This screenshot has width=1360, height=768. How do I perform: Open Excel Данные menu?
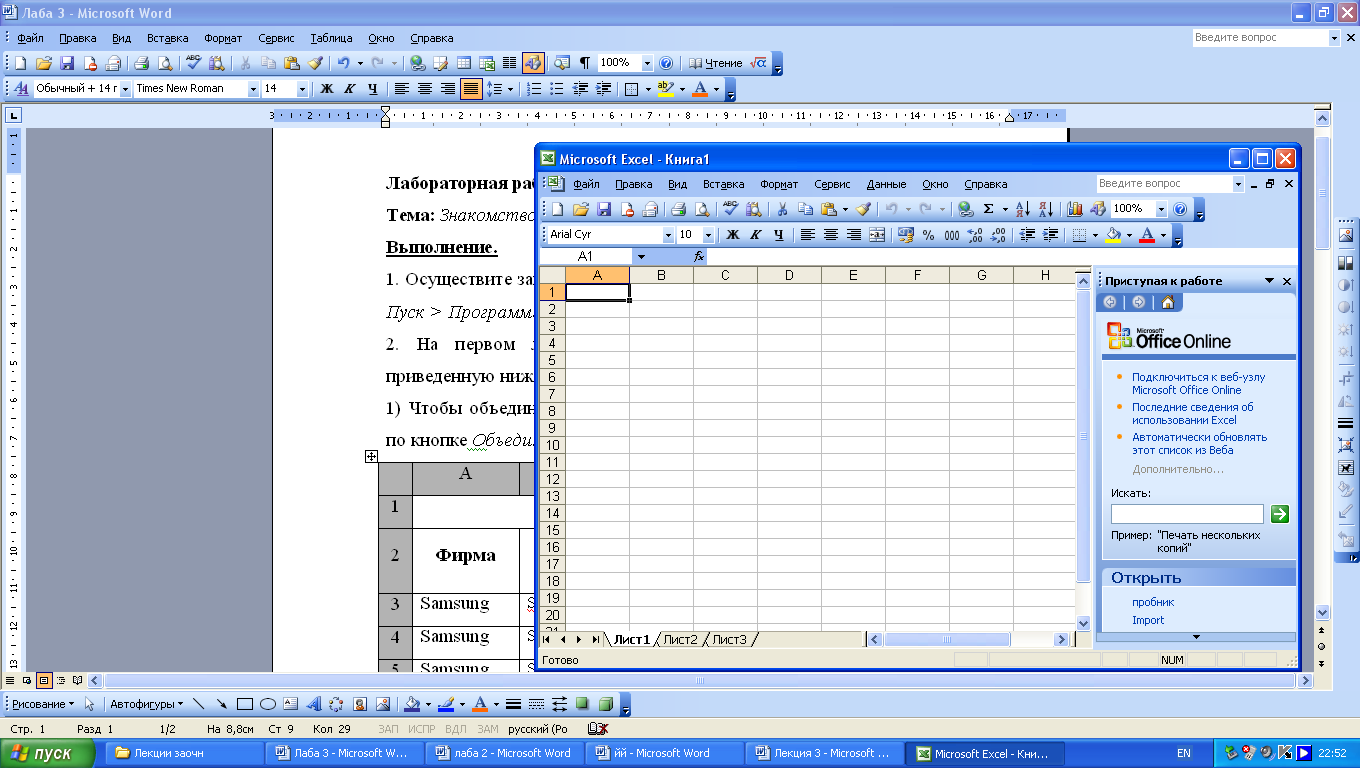click(886, 184)
